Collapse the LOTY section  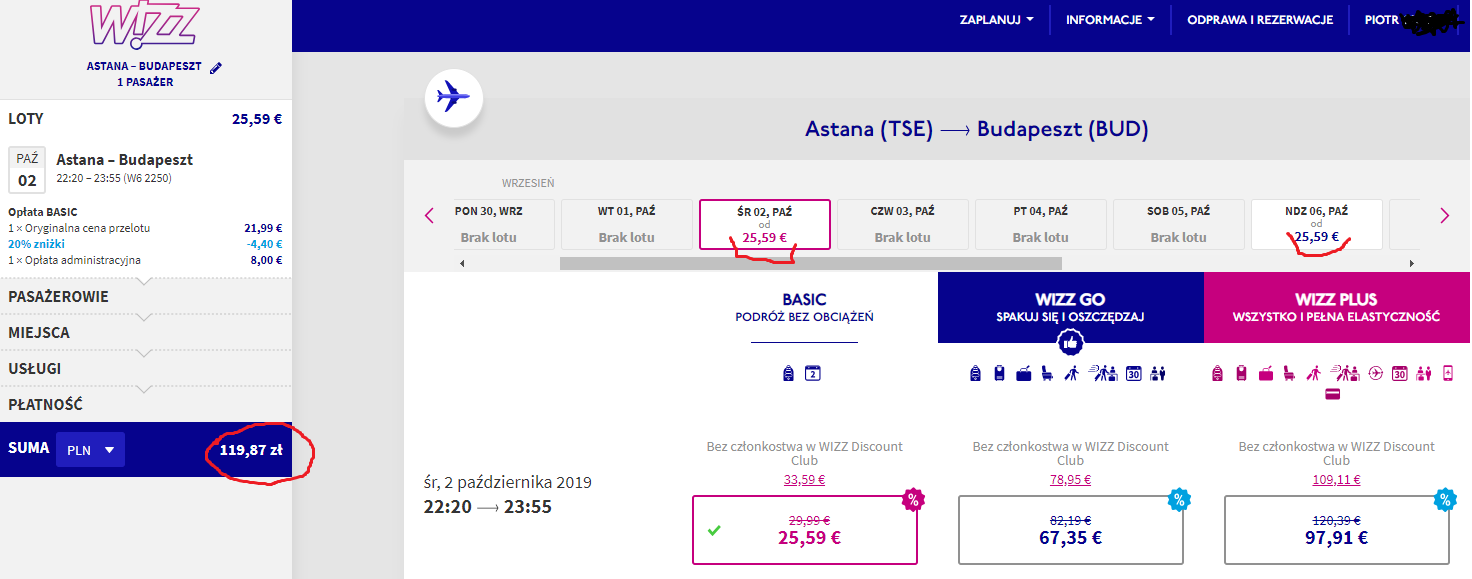(146, 118)
